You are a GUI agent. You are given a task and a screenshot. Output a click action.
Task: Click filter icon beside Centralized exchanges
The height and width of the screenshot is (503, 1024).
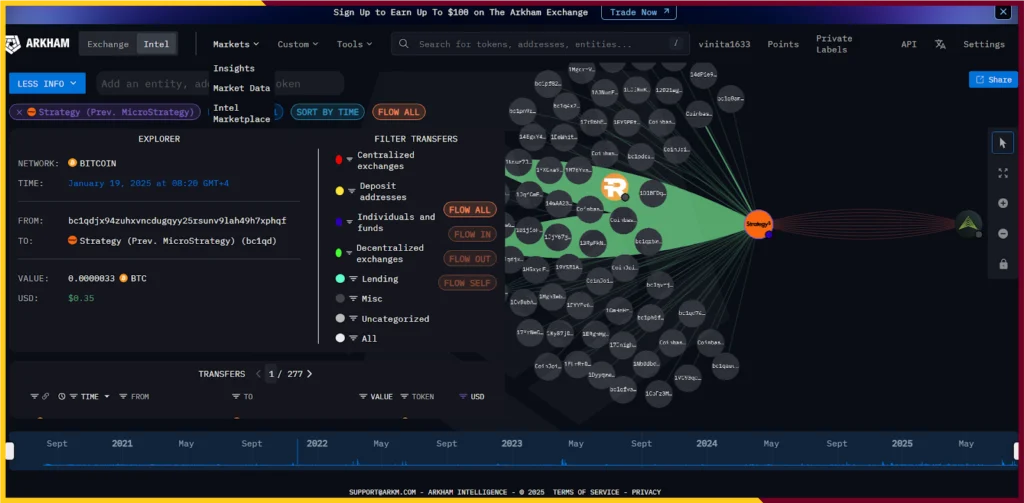[x=350, y=159]
